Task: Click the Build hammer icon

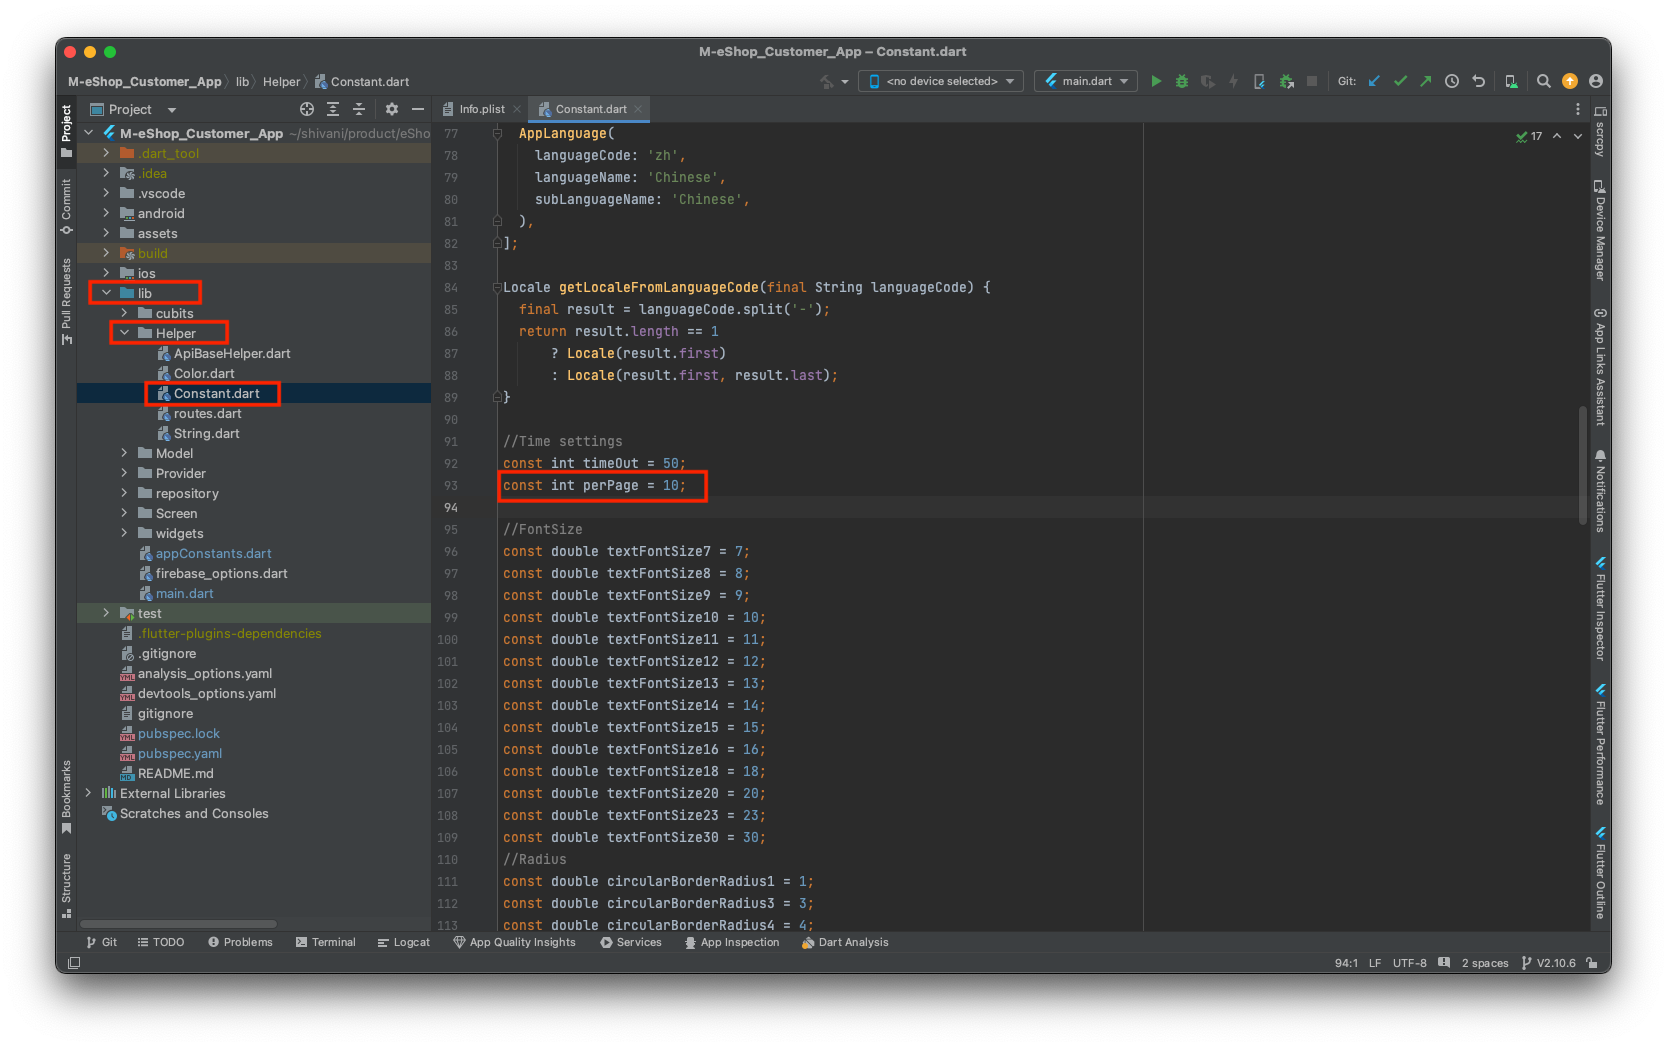Action: coord(826,81)
